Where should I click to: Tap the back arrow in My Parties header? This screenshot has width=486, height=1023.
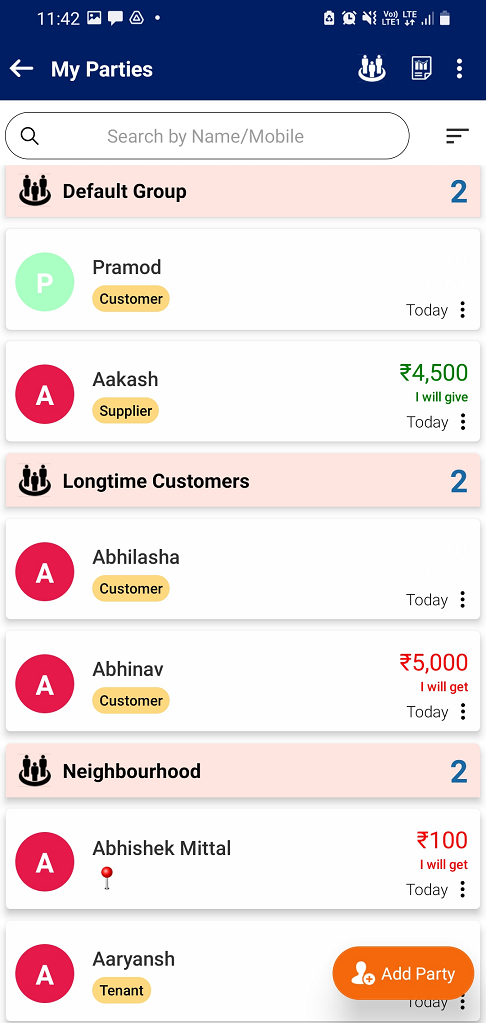pyautogui.click(x=22, y=69)
